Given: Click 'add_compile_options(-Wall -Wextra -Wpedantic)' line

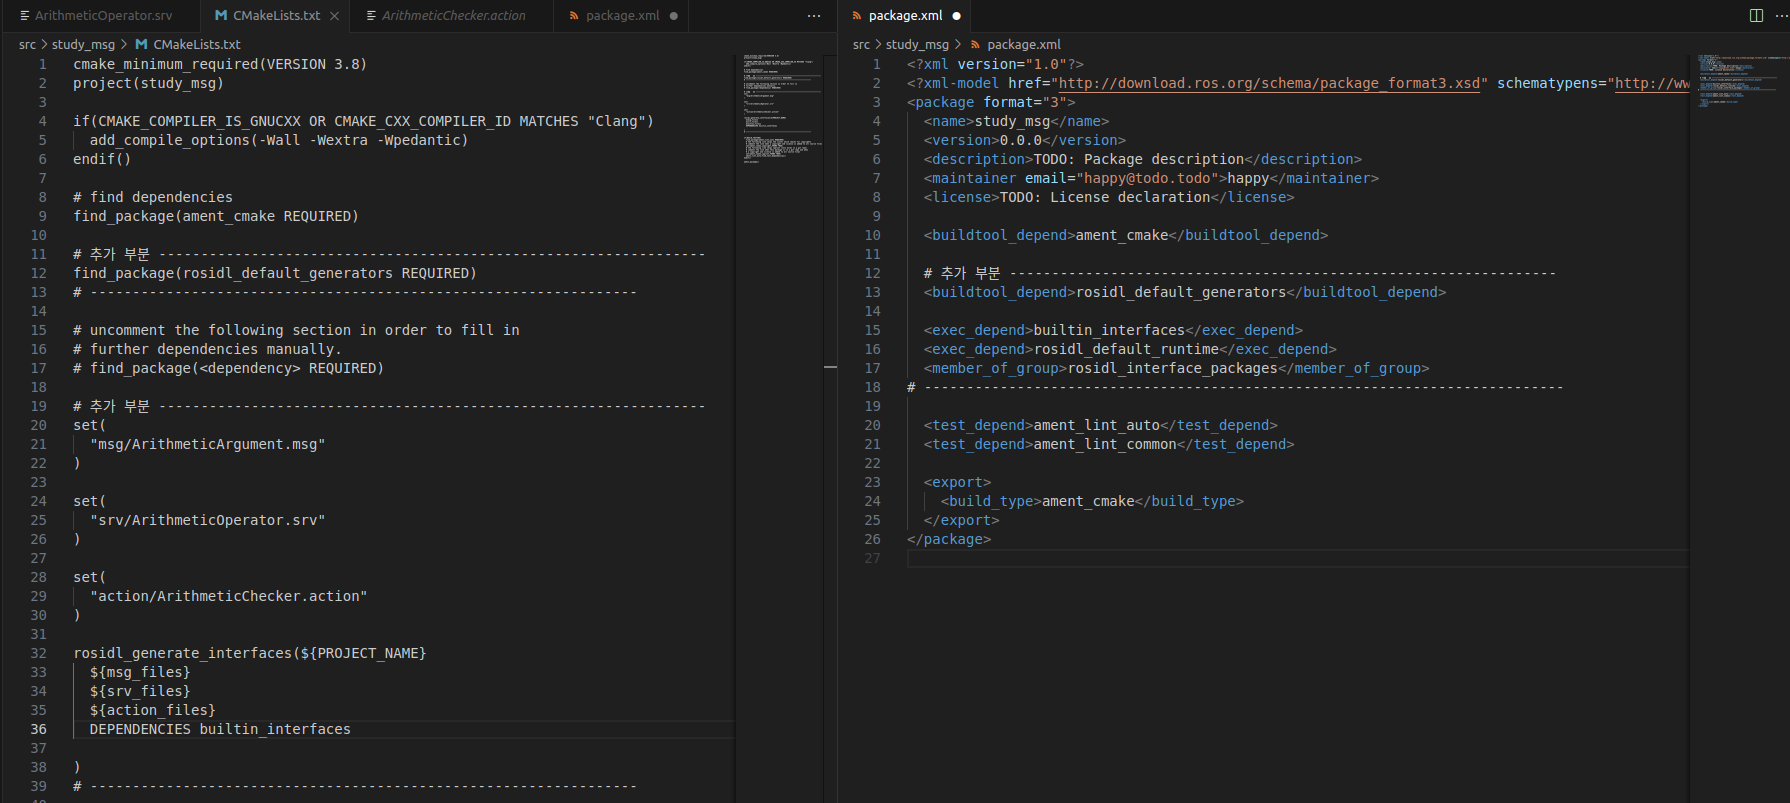Looking at the screenshot, I should point(279,141).
